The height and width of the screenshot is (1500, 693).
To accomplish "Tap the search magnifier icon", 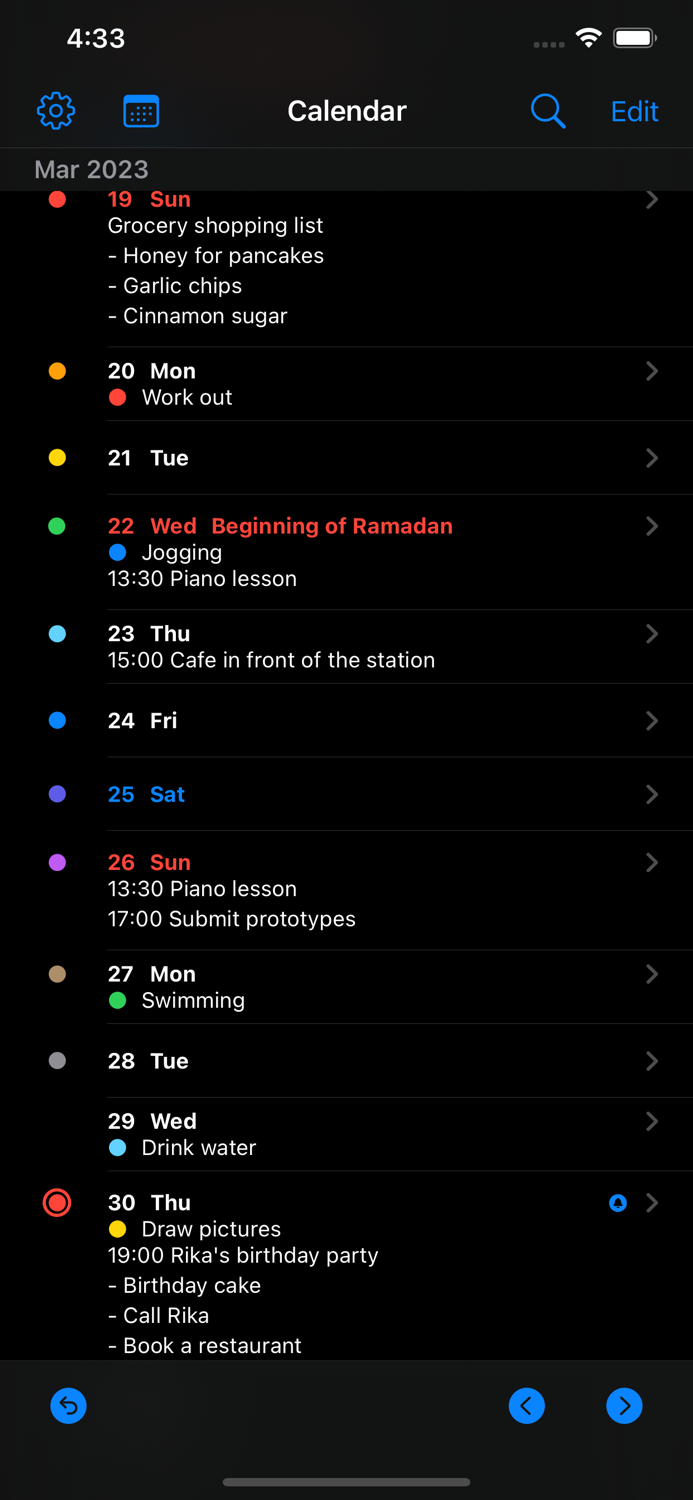I will (548, 111).
